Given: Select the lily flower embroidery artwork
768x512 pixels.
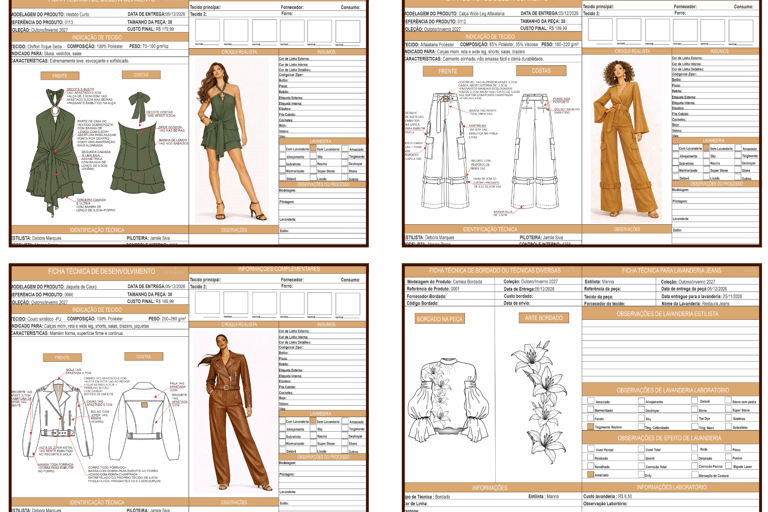Looking at the screenshot, I should point(541,402).
